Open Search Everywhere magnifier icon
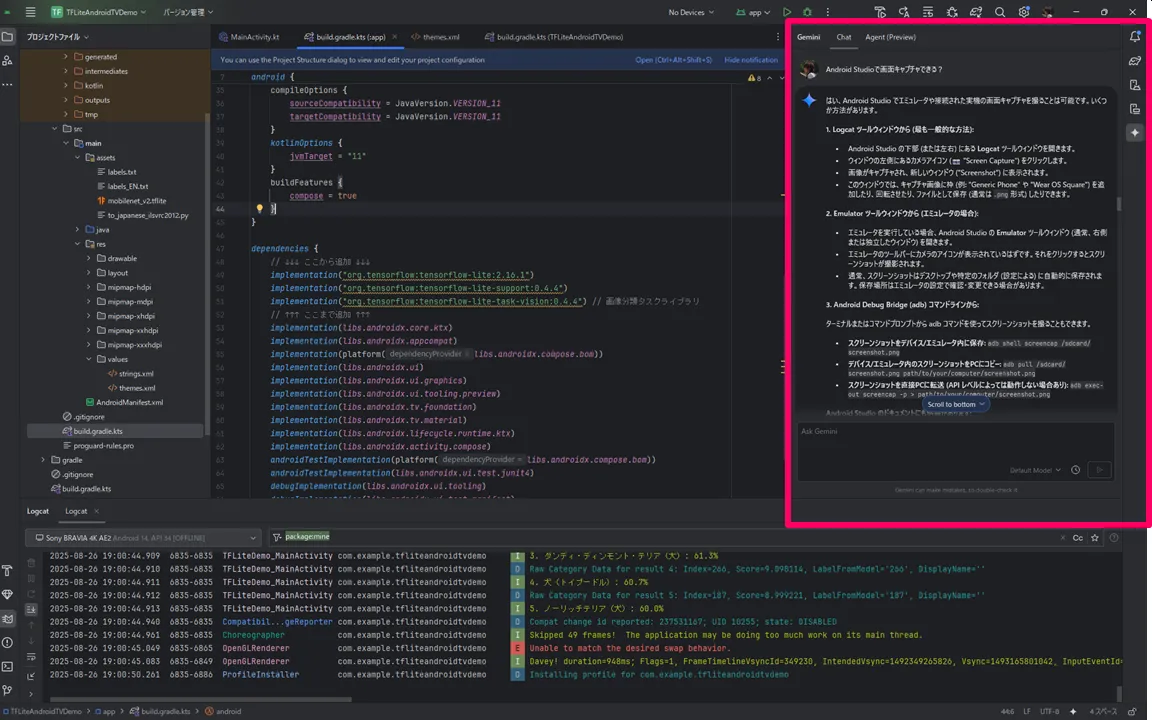Image resolution: width=1152 pixels, height=720 pixels. pyautogui.click(x=1000, y=12)
